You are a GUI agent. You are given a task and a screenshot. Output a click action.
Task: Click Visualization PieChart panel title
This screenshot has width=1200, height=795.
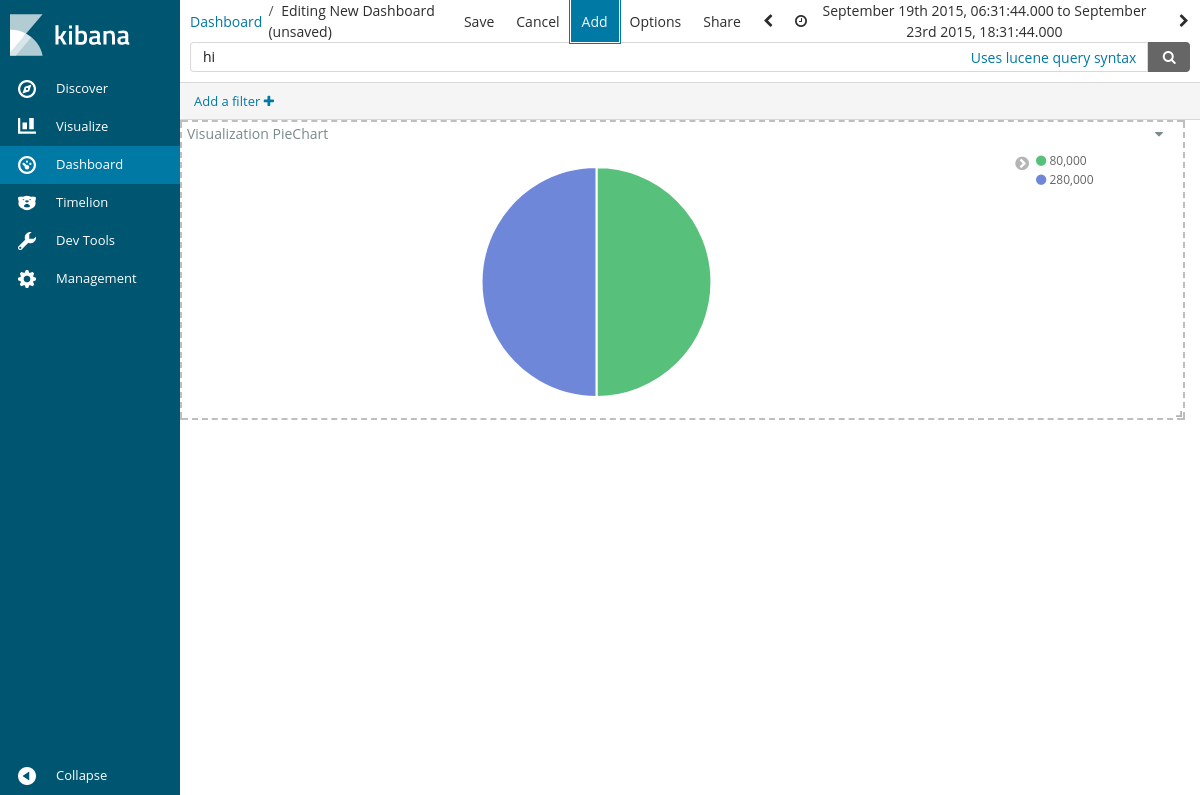(258, 134)
